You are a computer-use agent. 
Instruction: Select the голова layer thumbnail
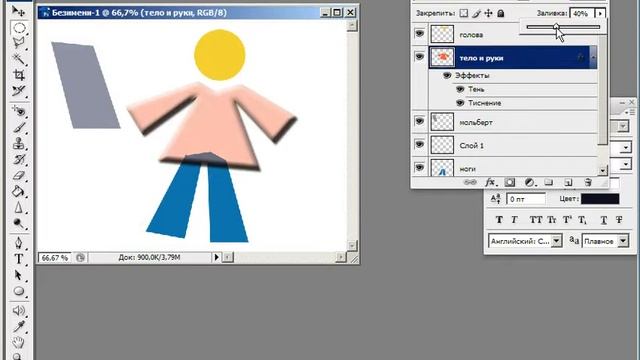click(442, 34)
